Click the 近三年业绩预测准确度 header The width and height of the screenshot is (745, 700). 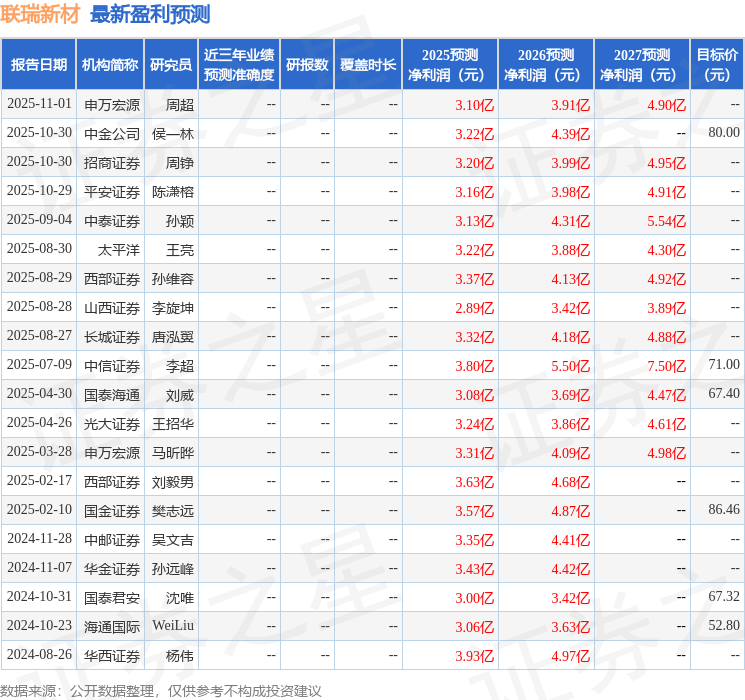(239, 65)
